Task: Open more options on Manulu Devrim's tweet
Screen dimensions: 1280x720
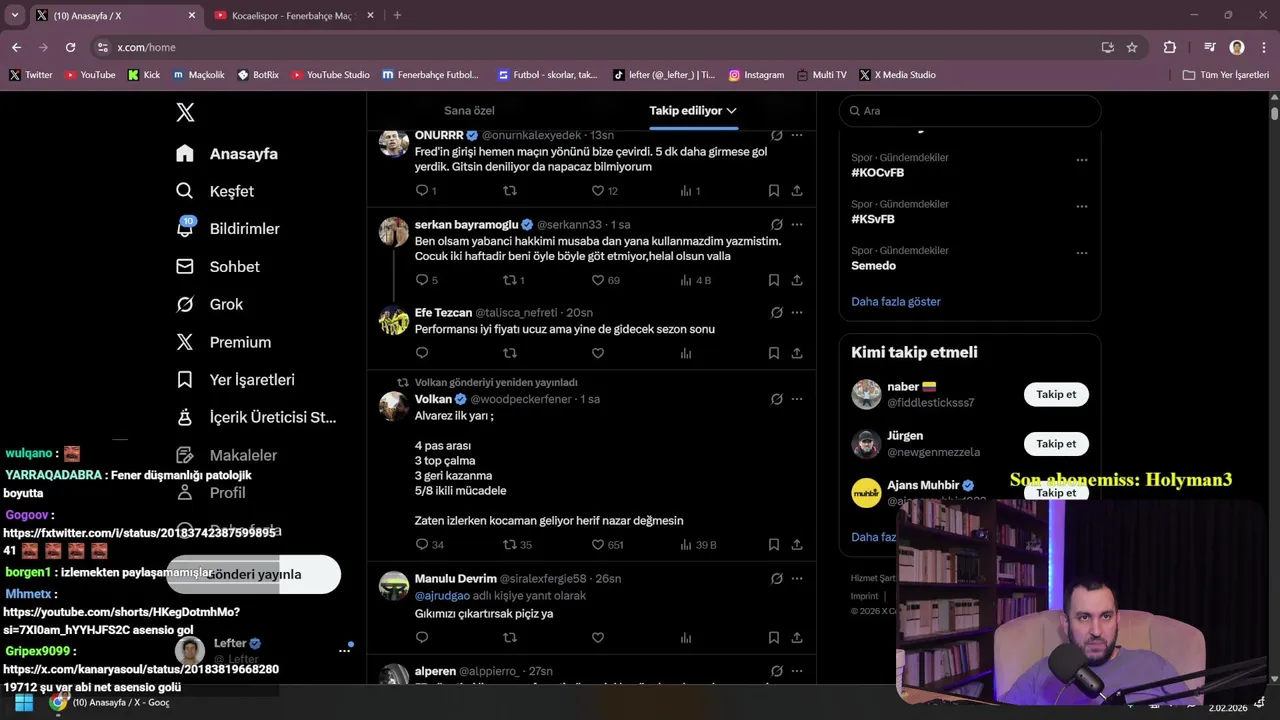Action: [x=797, y=578]
